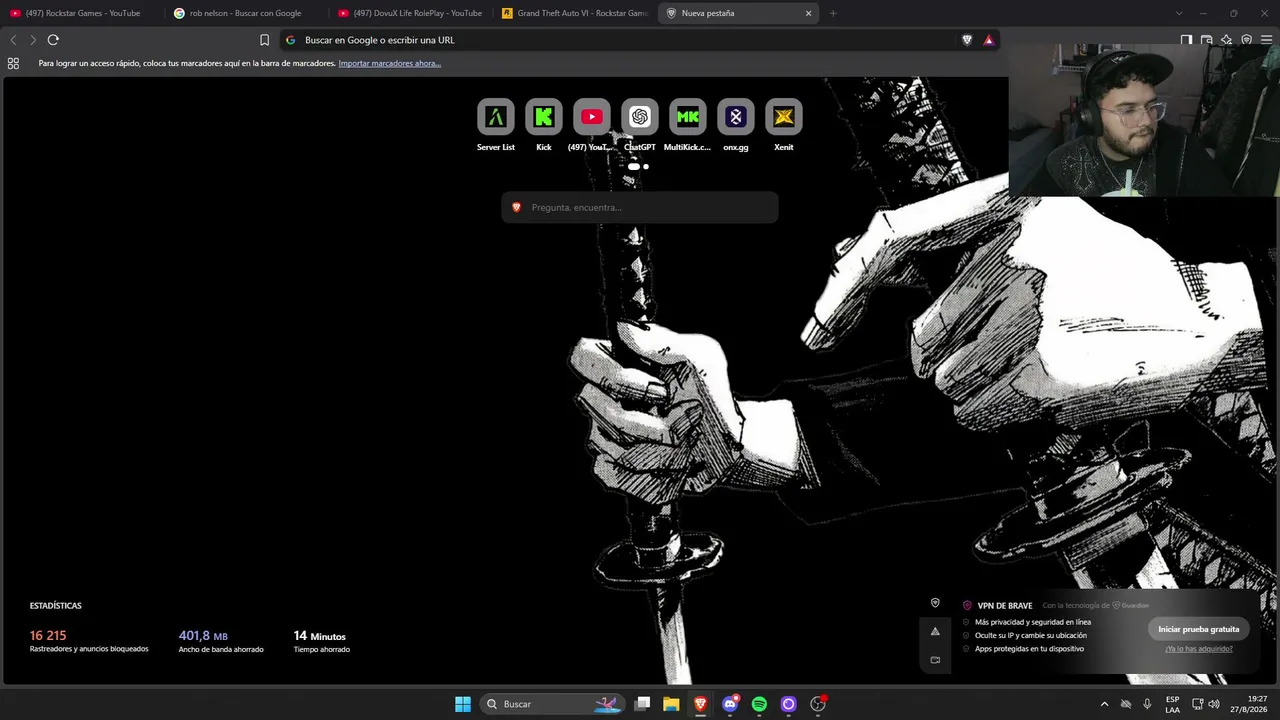Viewport: 1280px width, 720px height.
Task: Expand the tab search dropdown arrow
Action: click(x=1179, y=13)
